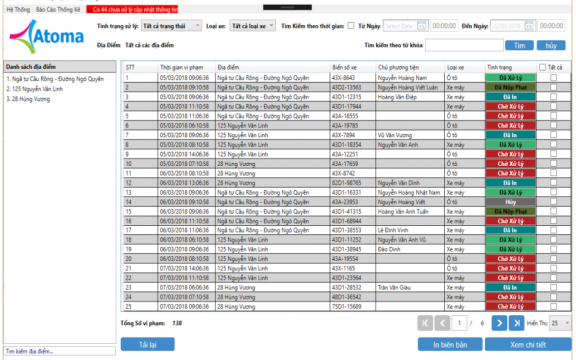Viewport: 576px width, 360px height.
Task: Click the Tìm search button
Action: point(519,45)
